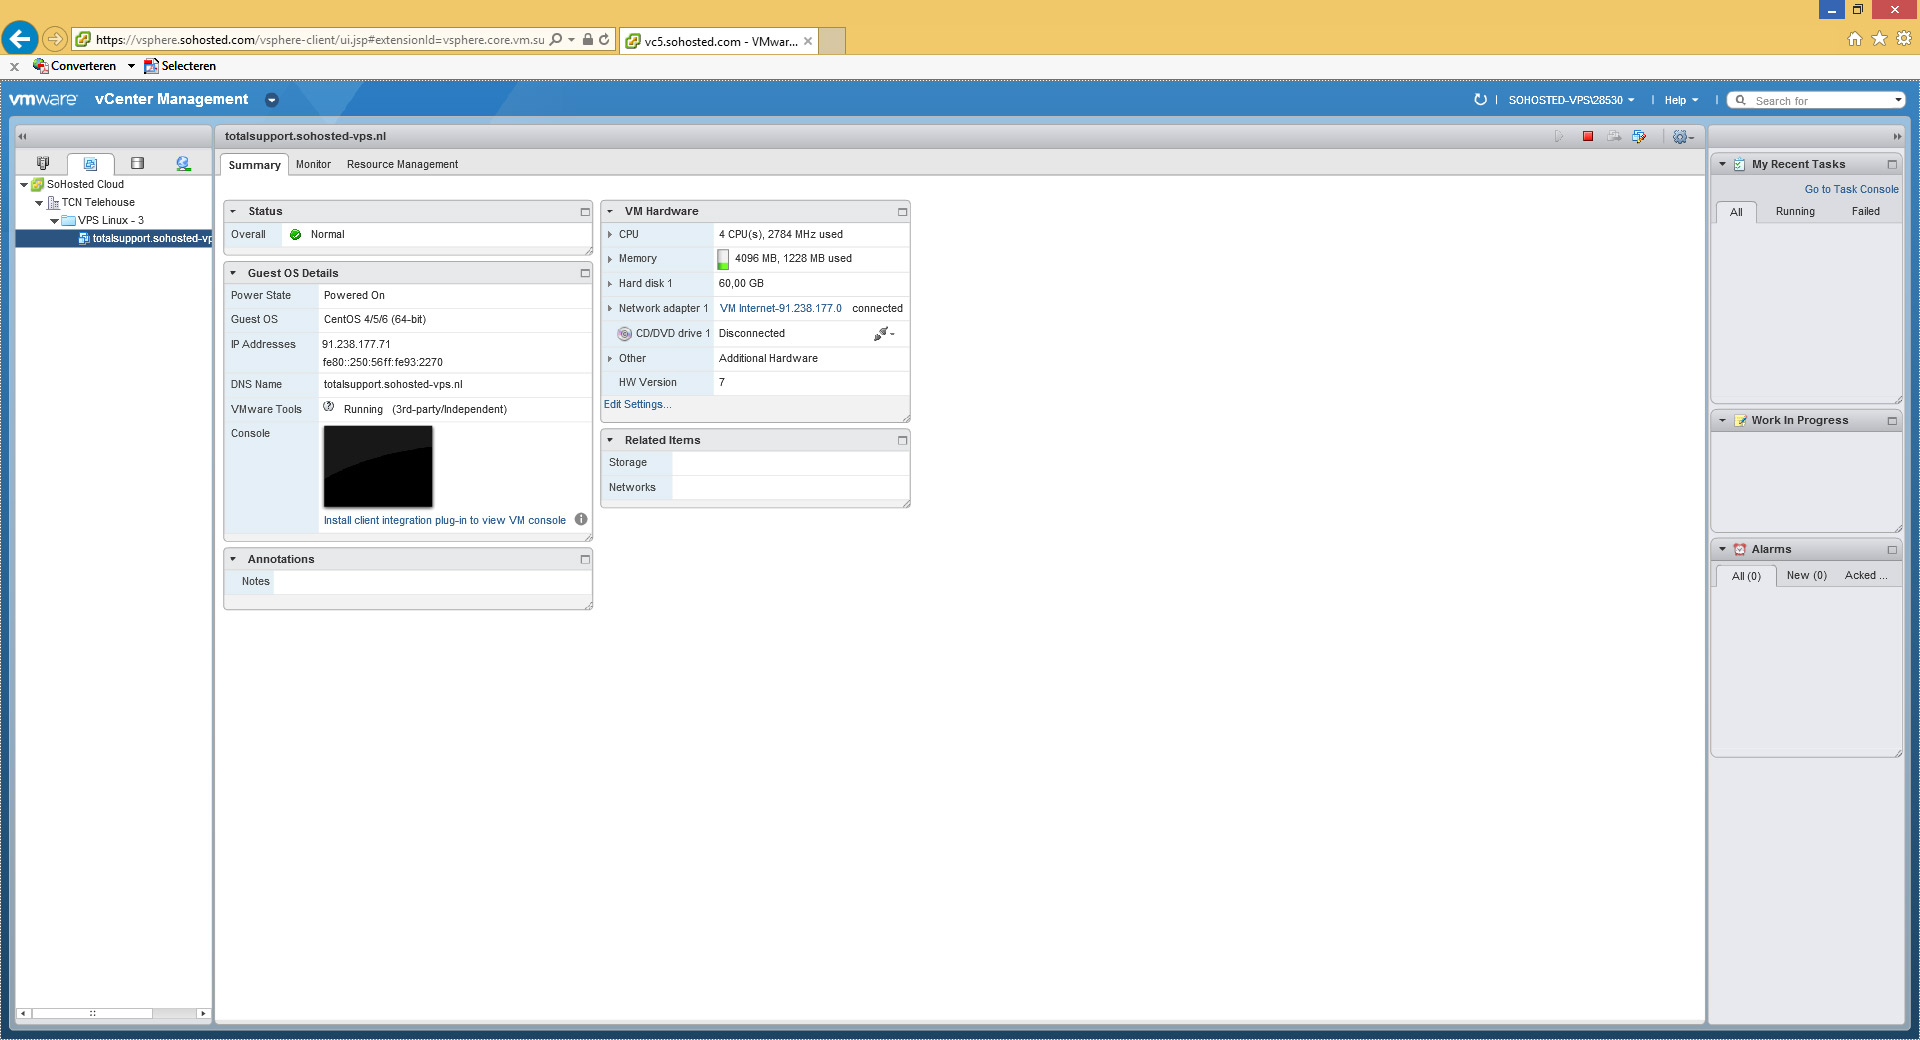
Task: Click the Selecteren toolbar button
Action: pos(180,66)
